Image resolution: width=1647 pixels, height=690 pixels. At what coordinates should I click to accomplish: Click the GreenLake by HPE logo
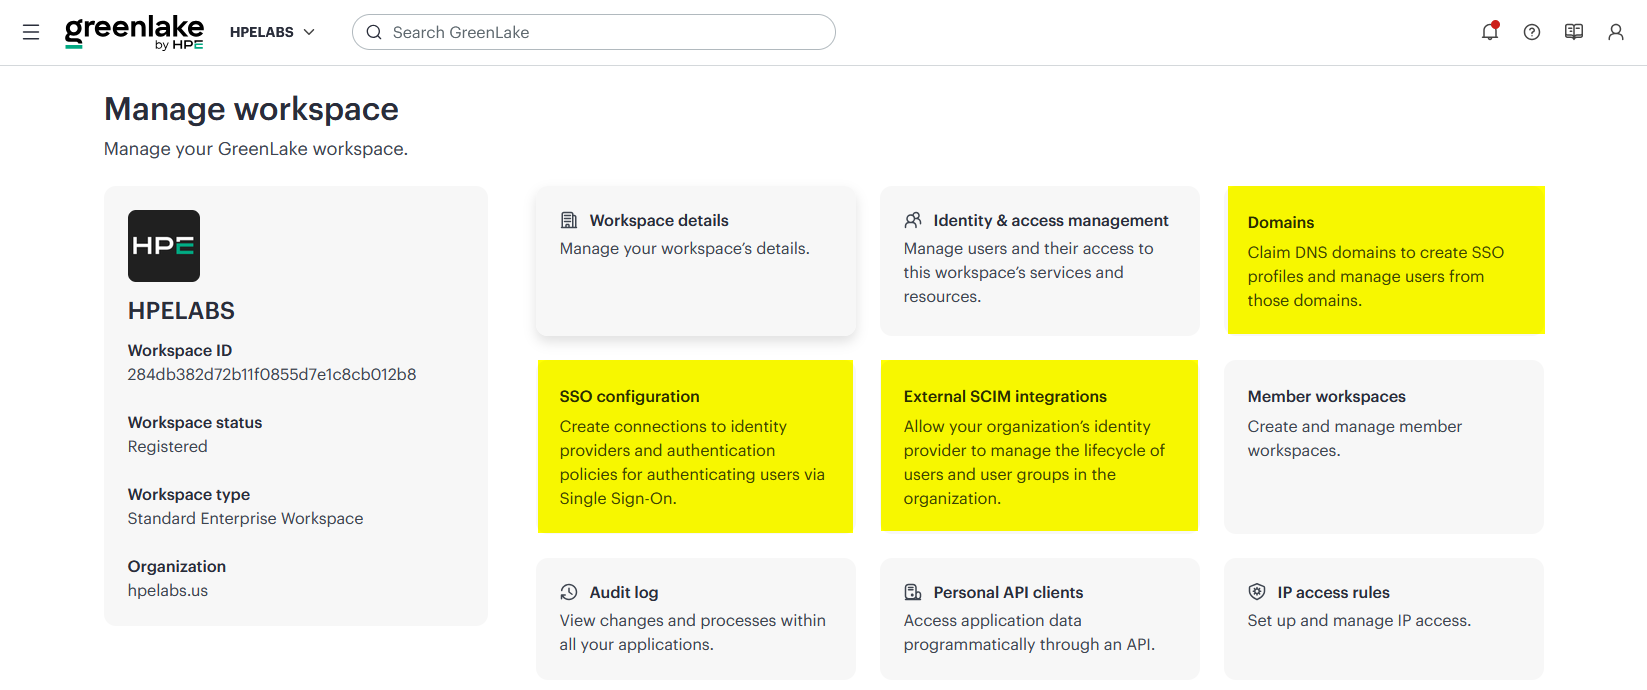(x=134, y=32)
